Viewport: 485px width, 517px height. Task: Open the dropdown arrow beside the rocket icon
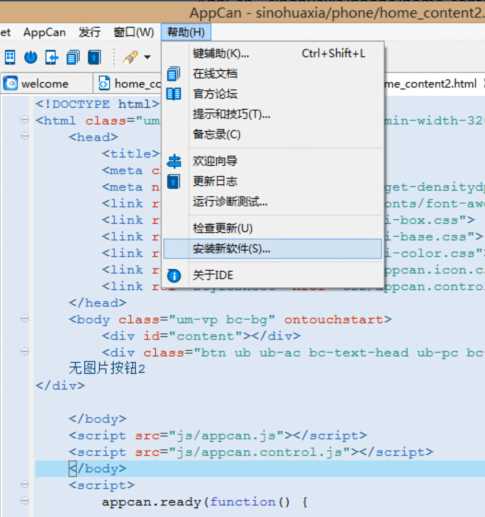coord(147,57)
